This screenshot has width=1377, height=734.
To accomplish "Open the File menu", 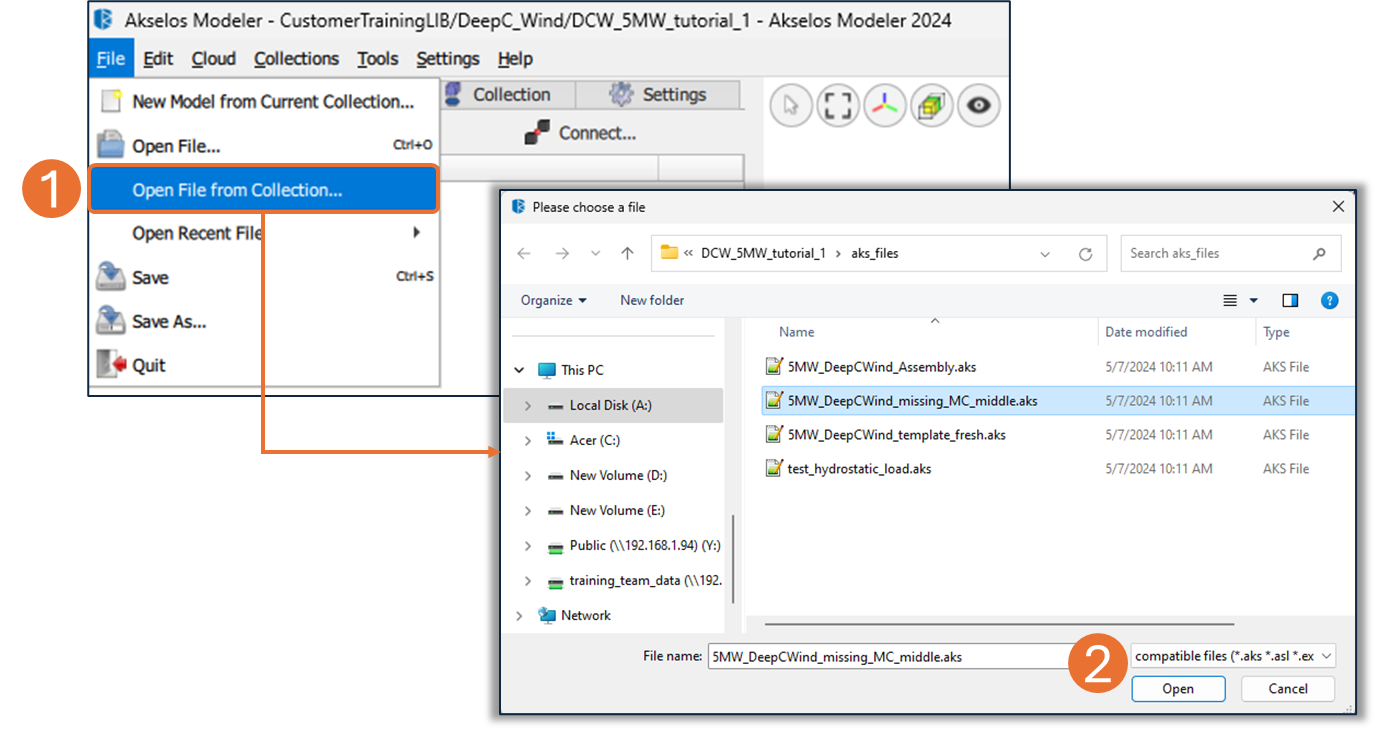I will pos(111,59).
